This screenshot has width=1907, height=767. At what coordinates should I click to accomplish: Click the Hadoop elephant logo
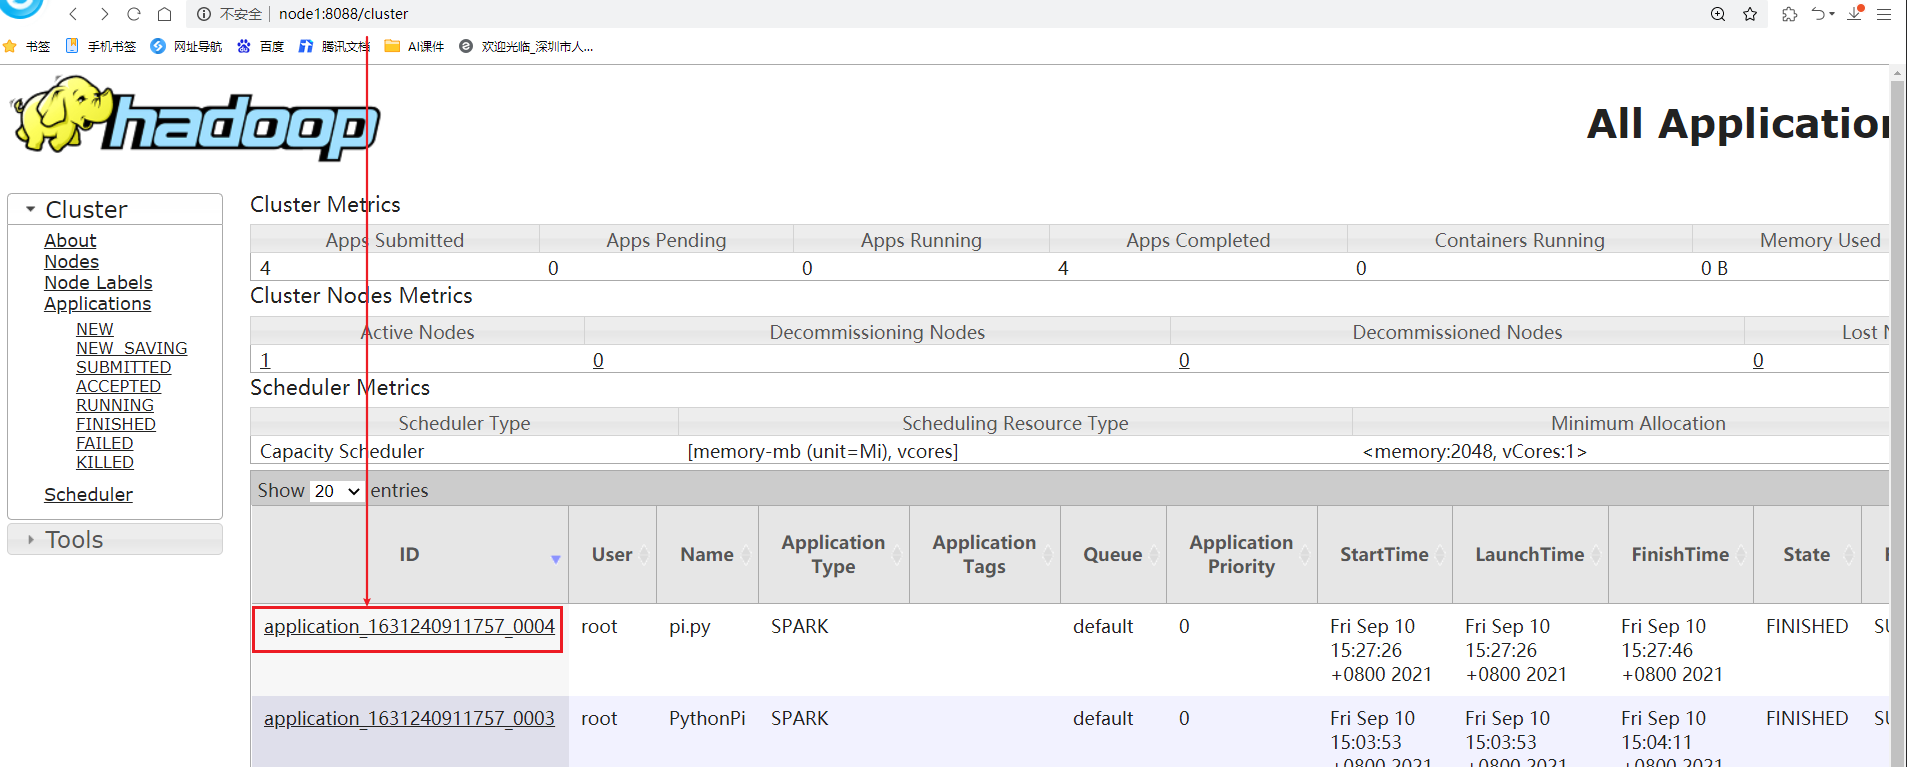pos(195,119)
